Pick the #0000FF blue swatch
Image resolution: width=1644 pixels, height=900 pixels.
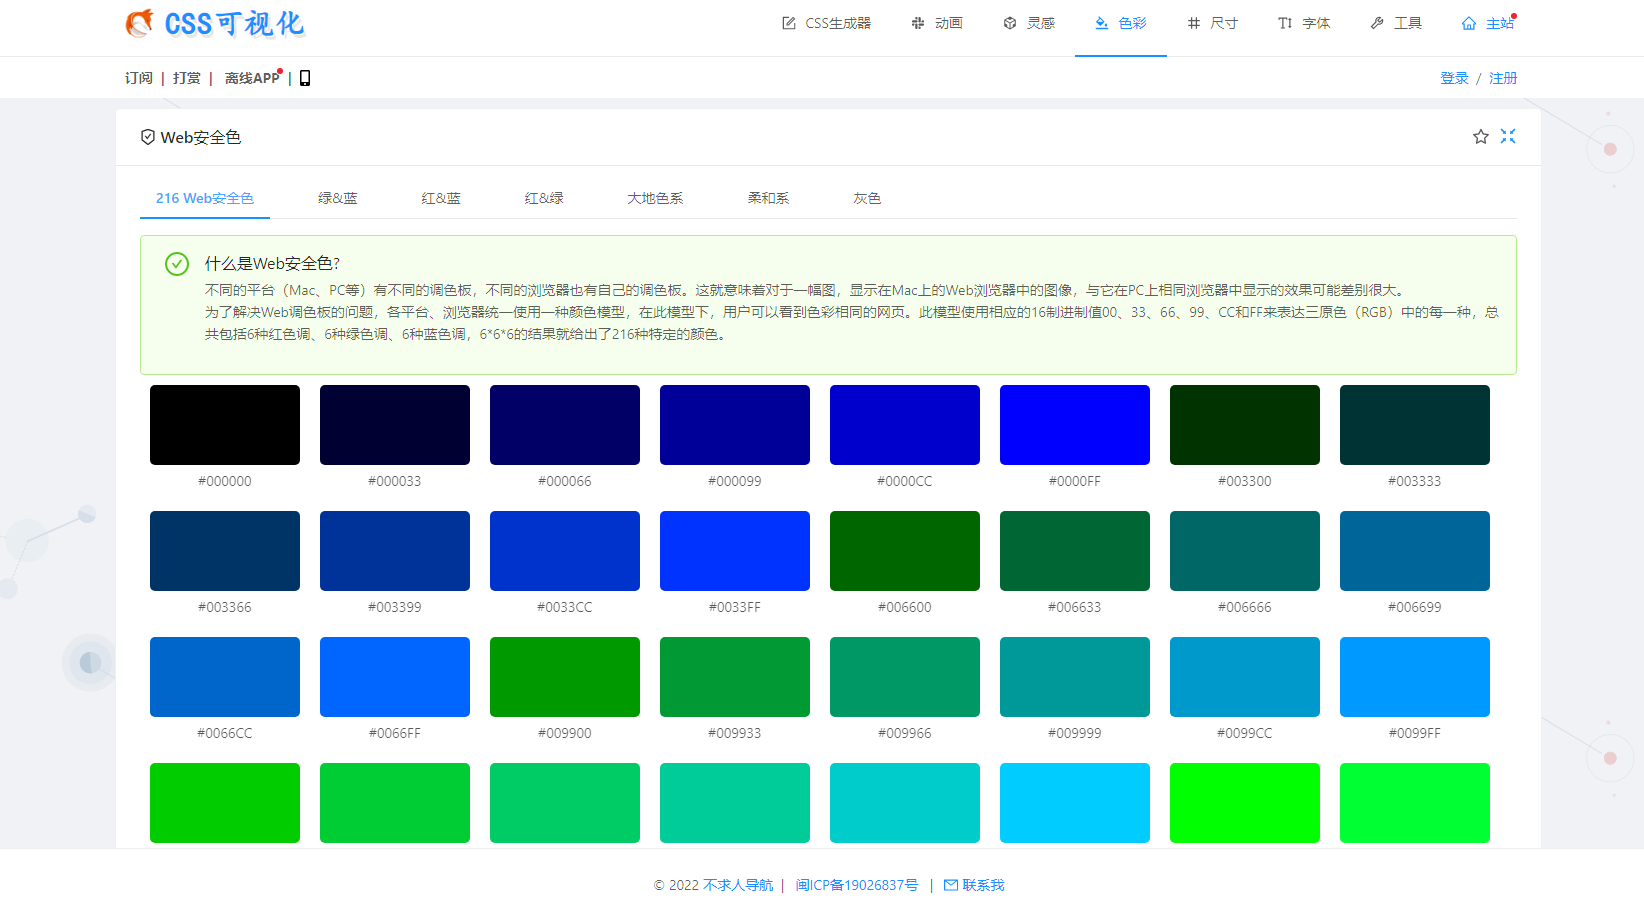pyautogui.click(x=1075, y=425)
